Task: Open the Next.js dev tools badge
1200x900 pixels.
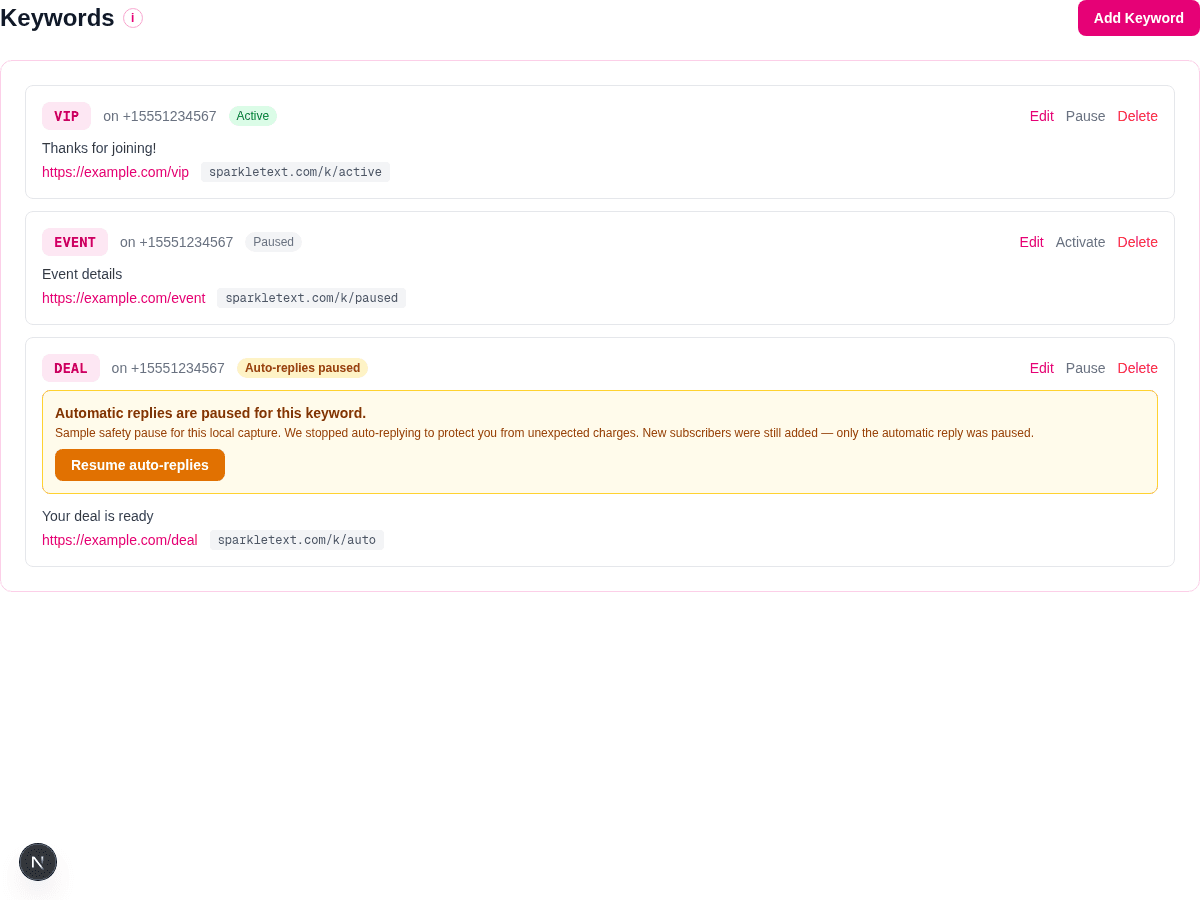Action: click(x=38, y=862)
